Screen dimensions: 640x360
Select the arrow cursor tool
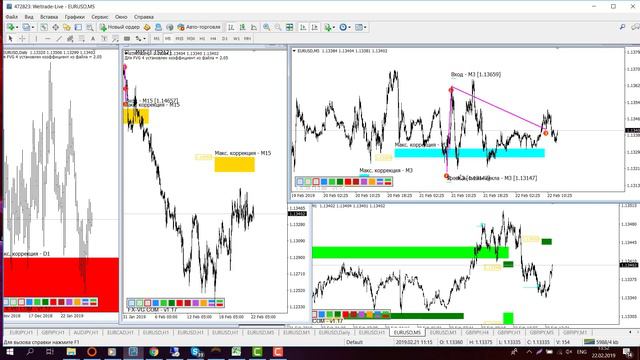click(x=11, y=39)
